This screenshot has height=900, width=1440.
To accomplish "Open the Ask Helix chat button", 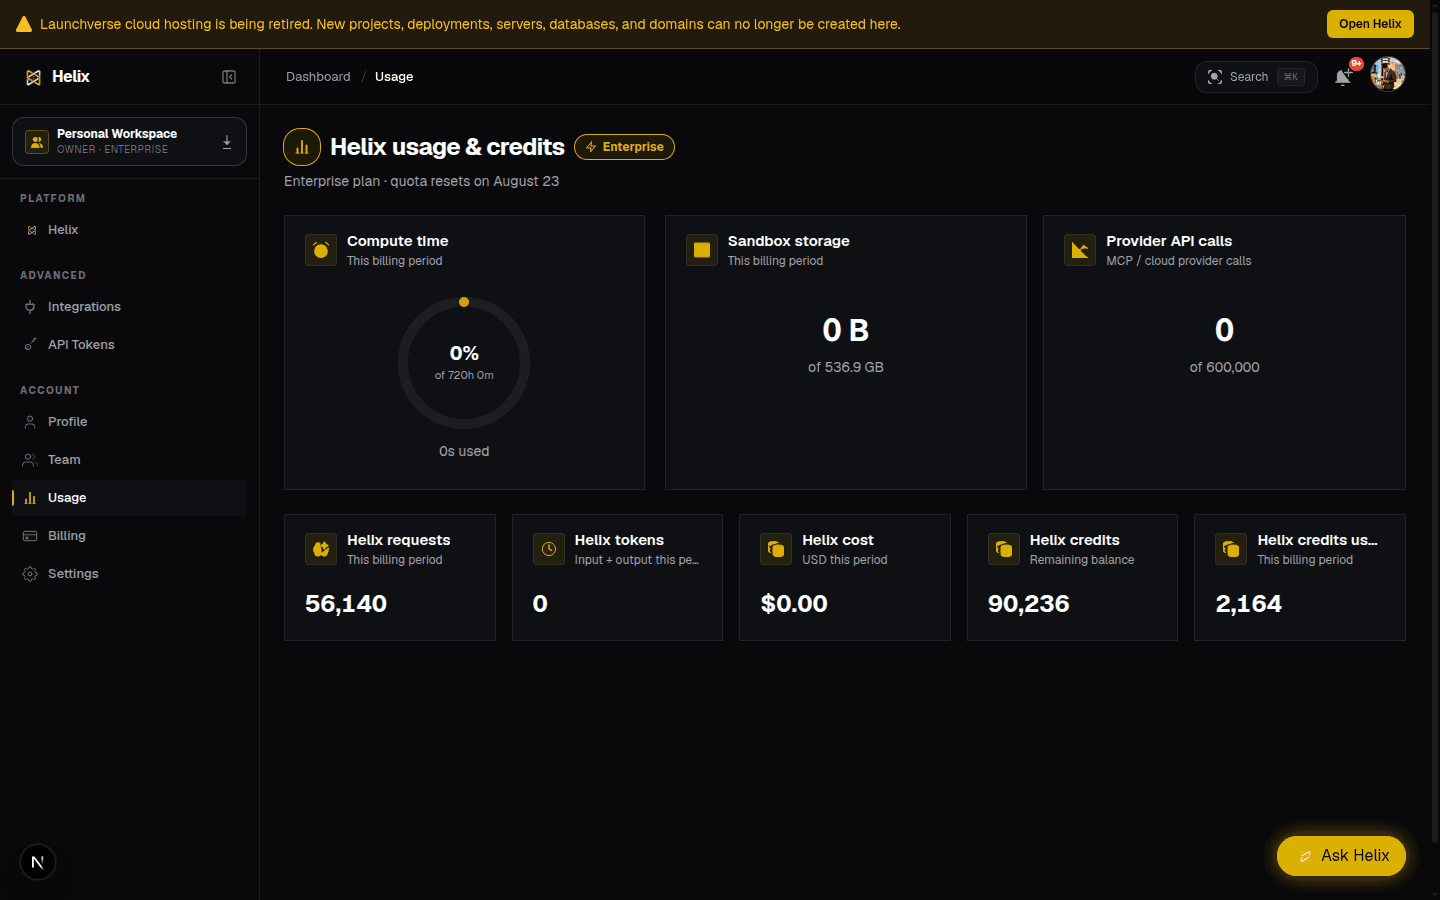I will tap(1342, 856).
